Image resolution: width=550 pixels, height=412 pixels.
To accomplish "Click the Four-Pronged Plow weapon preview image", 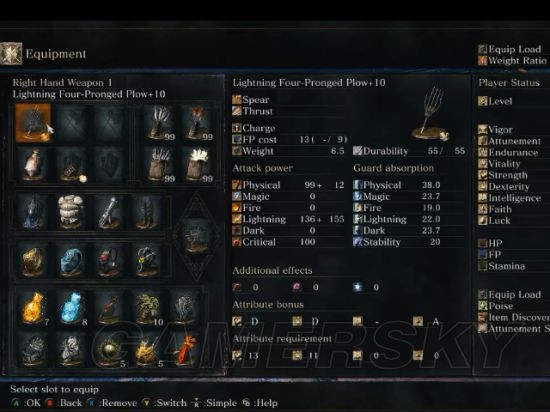I will click(x=431, y=114).
